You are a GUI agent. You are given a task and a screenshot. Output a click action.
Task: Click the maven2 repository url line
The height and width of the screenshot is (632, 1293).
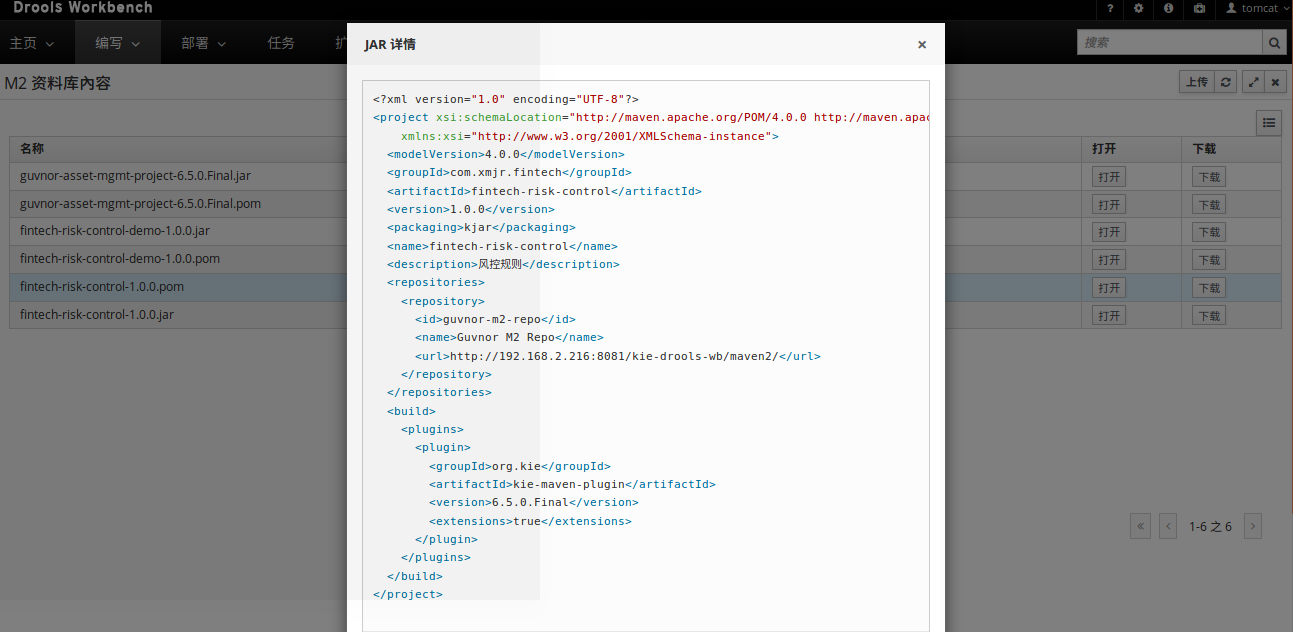pyautogui.click(x=618, y=356)
